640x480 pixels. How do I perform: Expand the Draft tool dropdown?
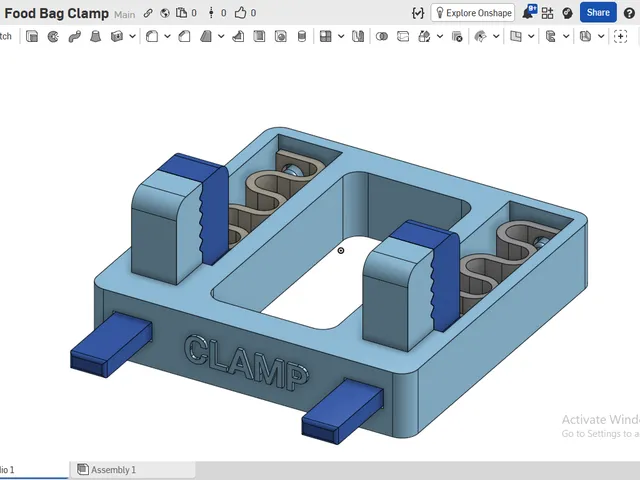[x=221, y=37]
